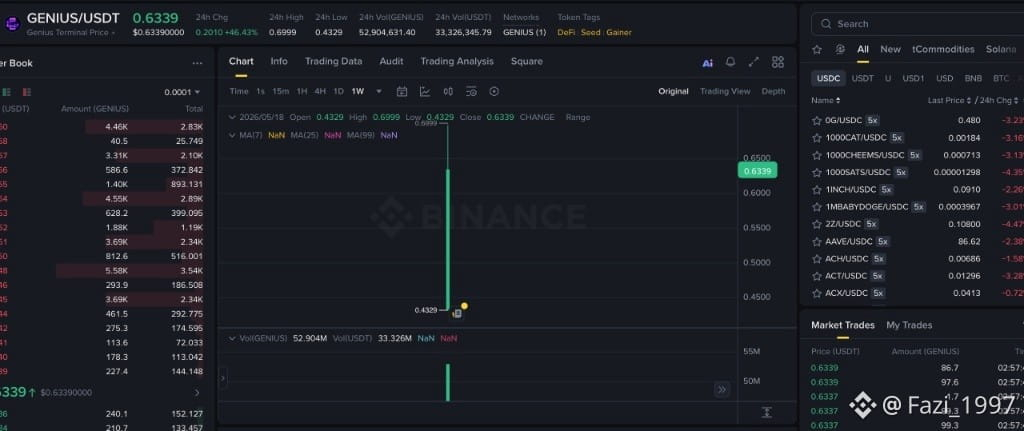Open the Trading Data tab
This screenshot has height=431, width=1024.
pos(333,61)
